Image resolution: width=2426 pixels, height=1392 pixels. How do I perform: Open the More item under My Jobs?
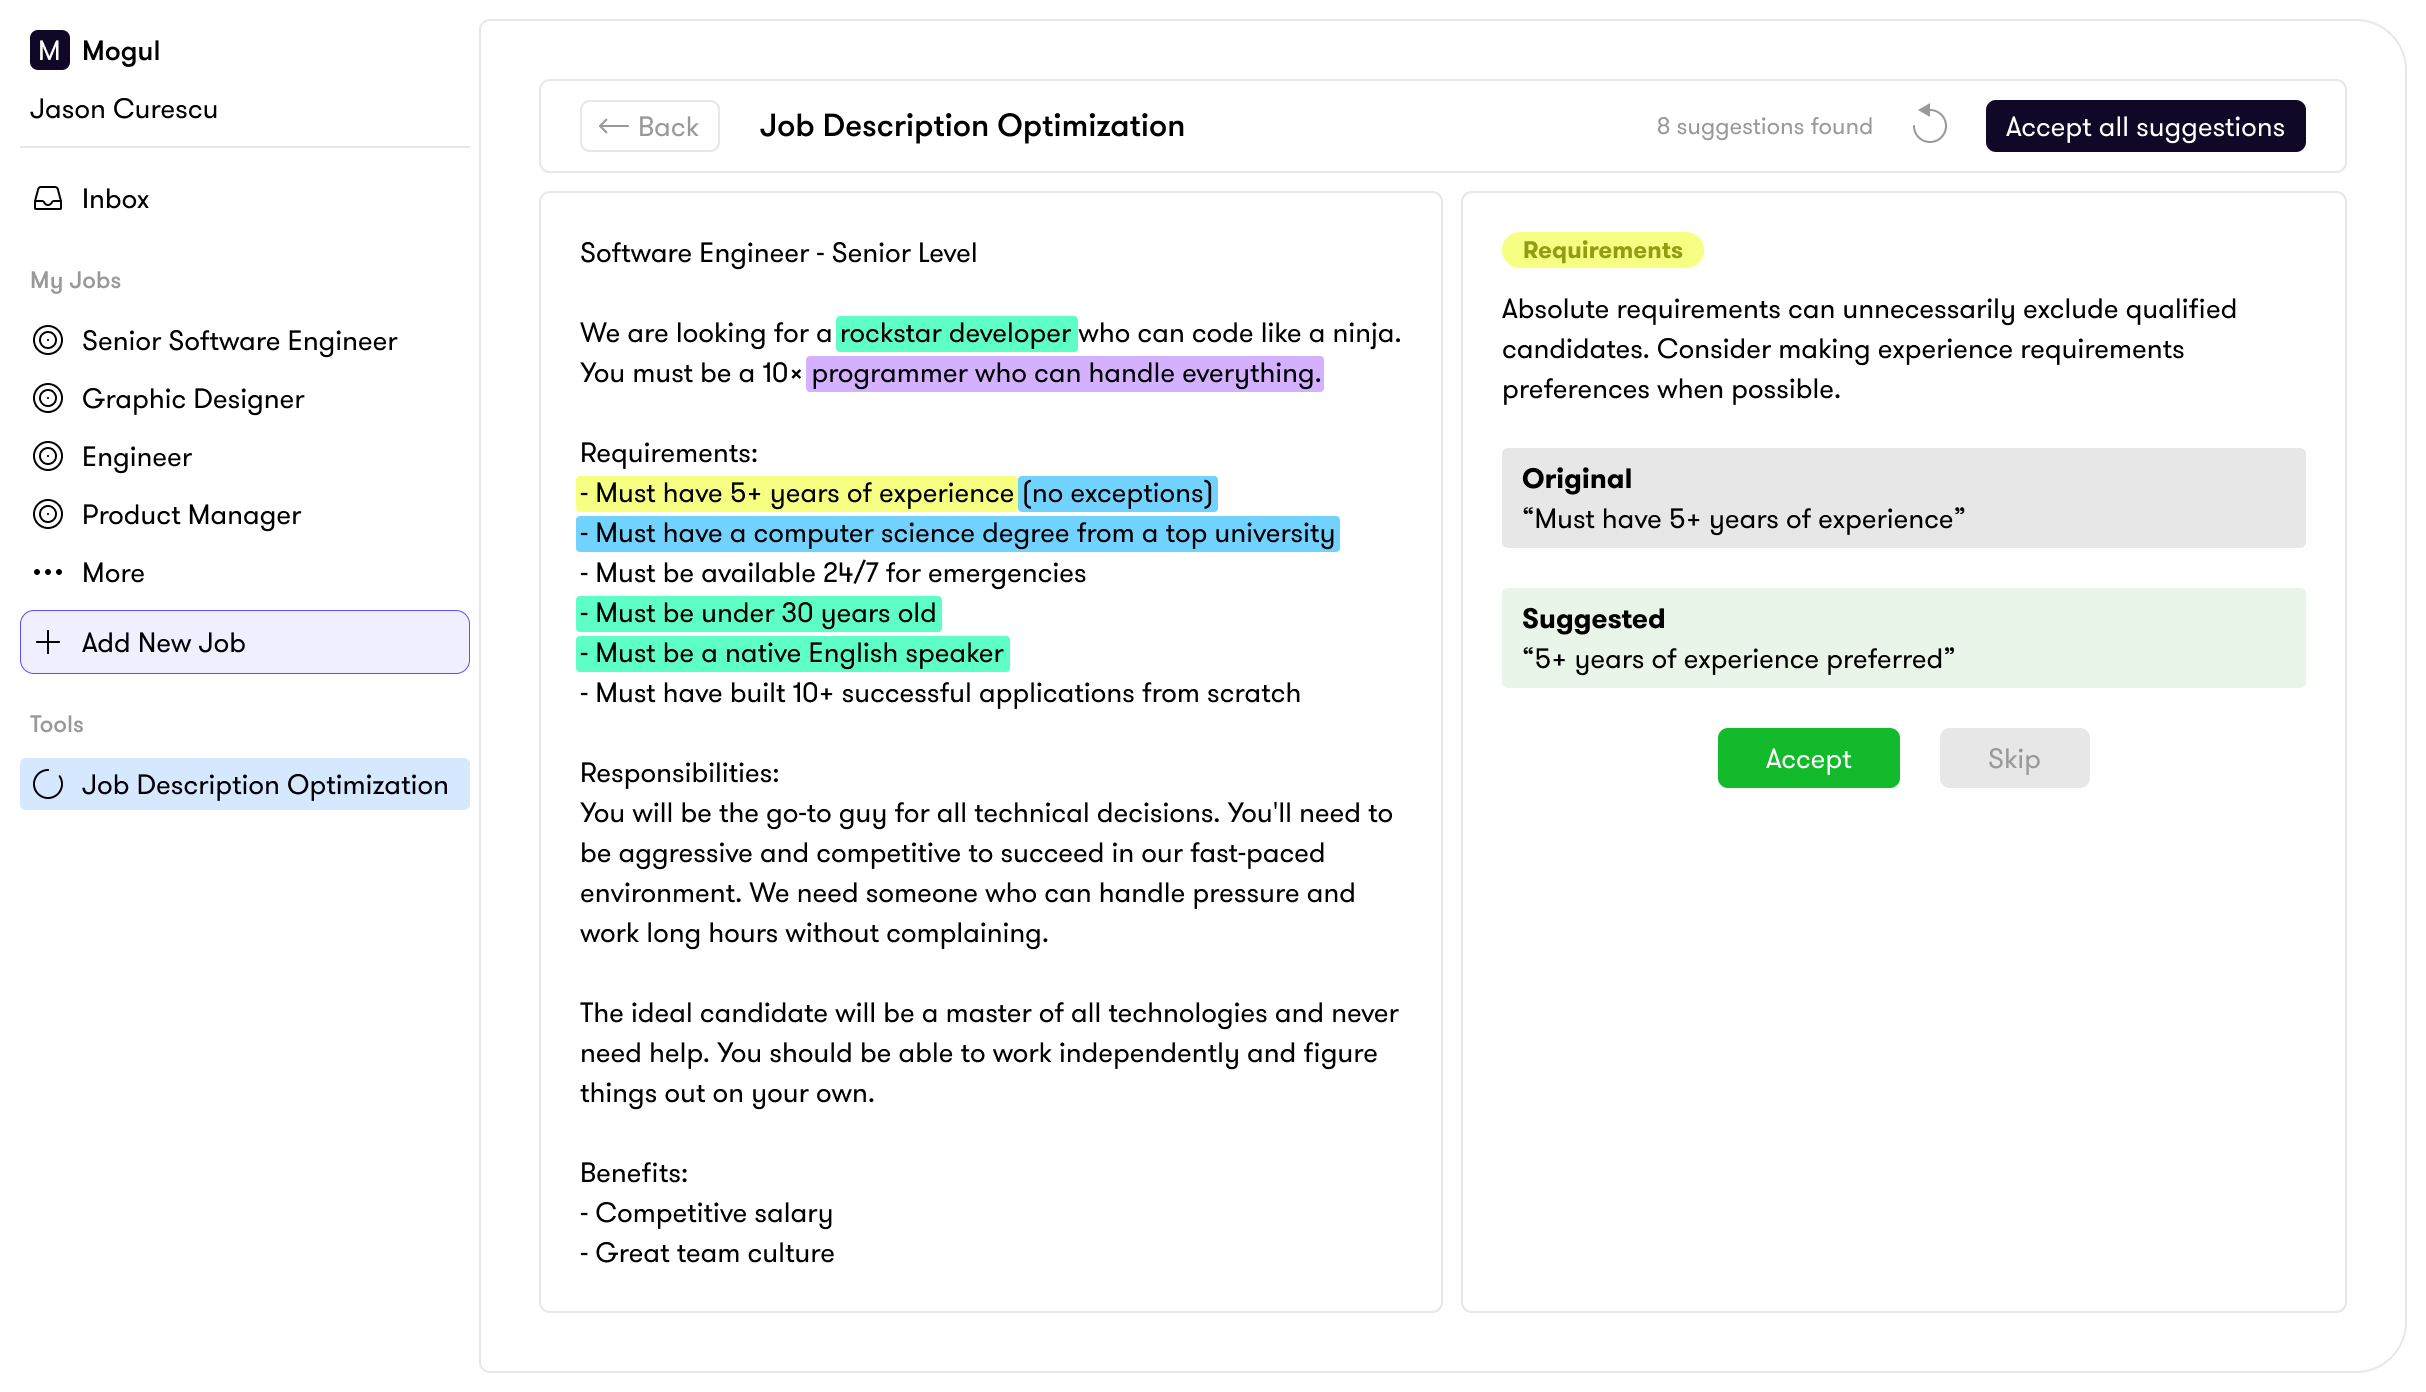113,572
